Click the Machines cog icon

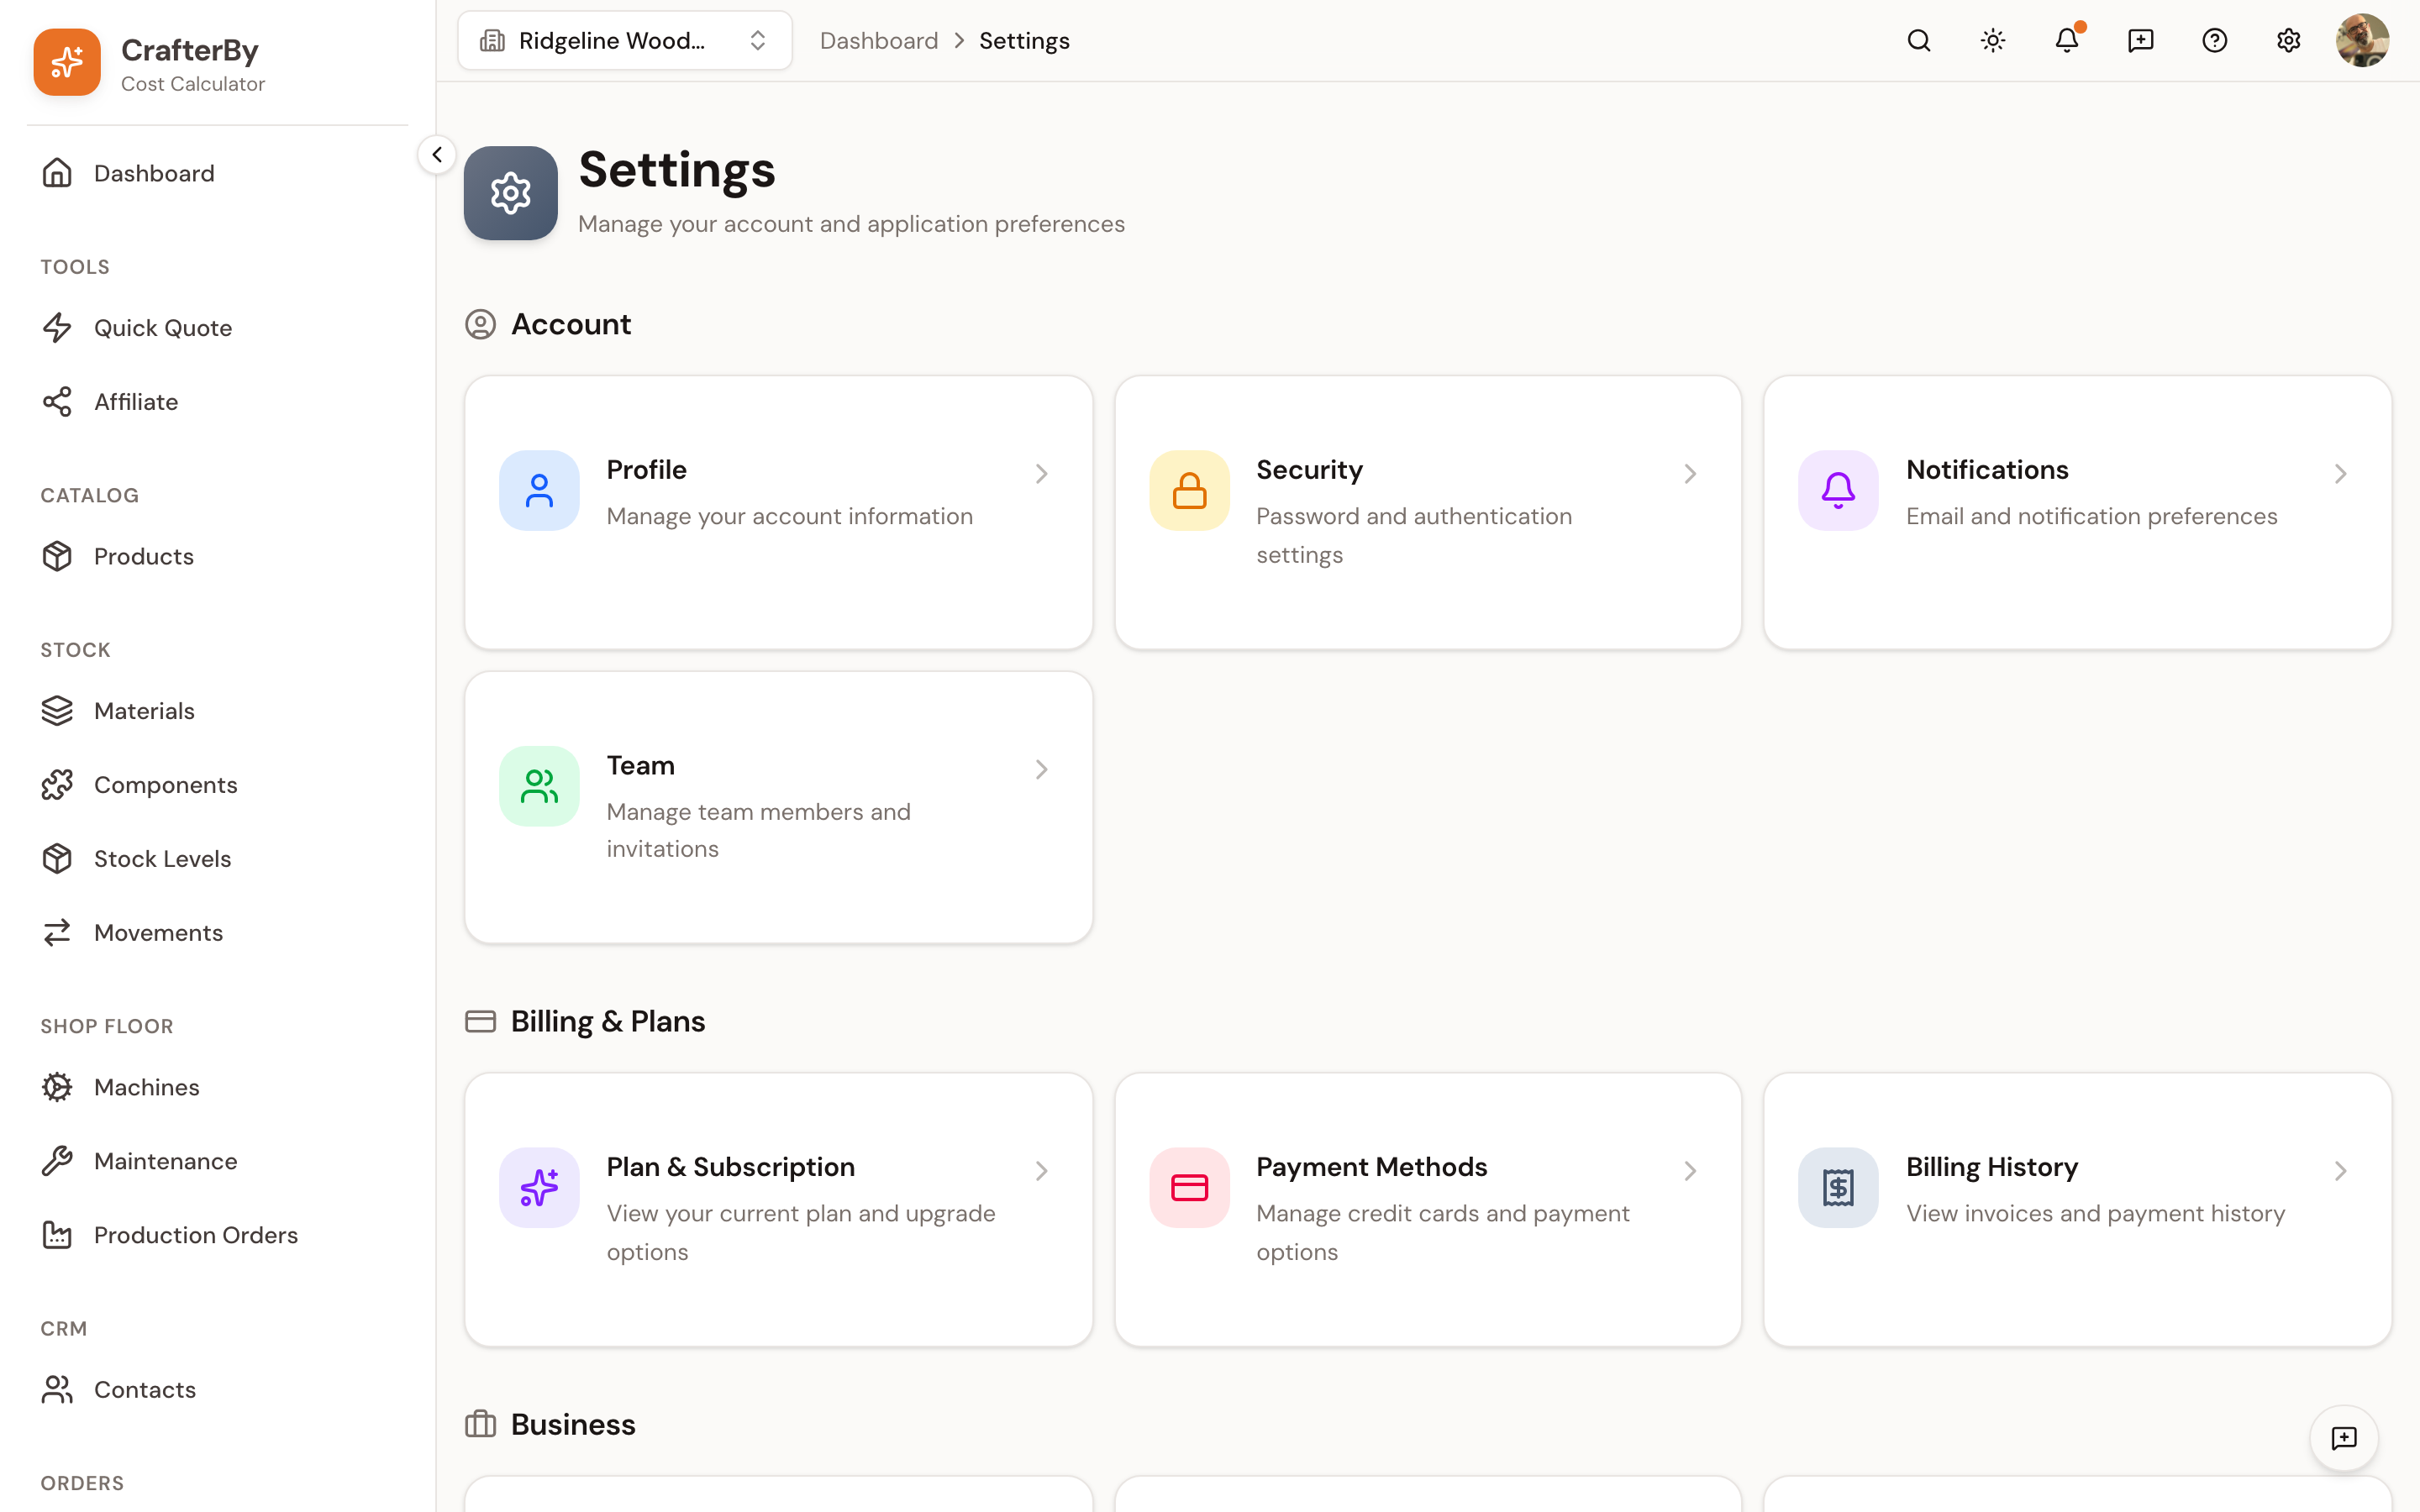point(57,1087)
